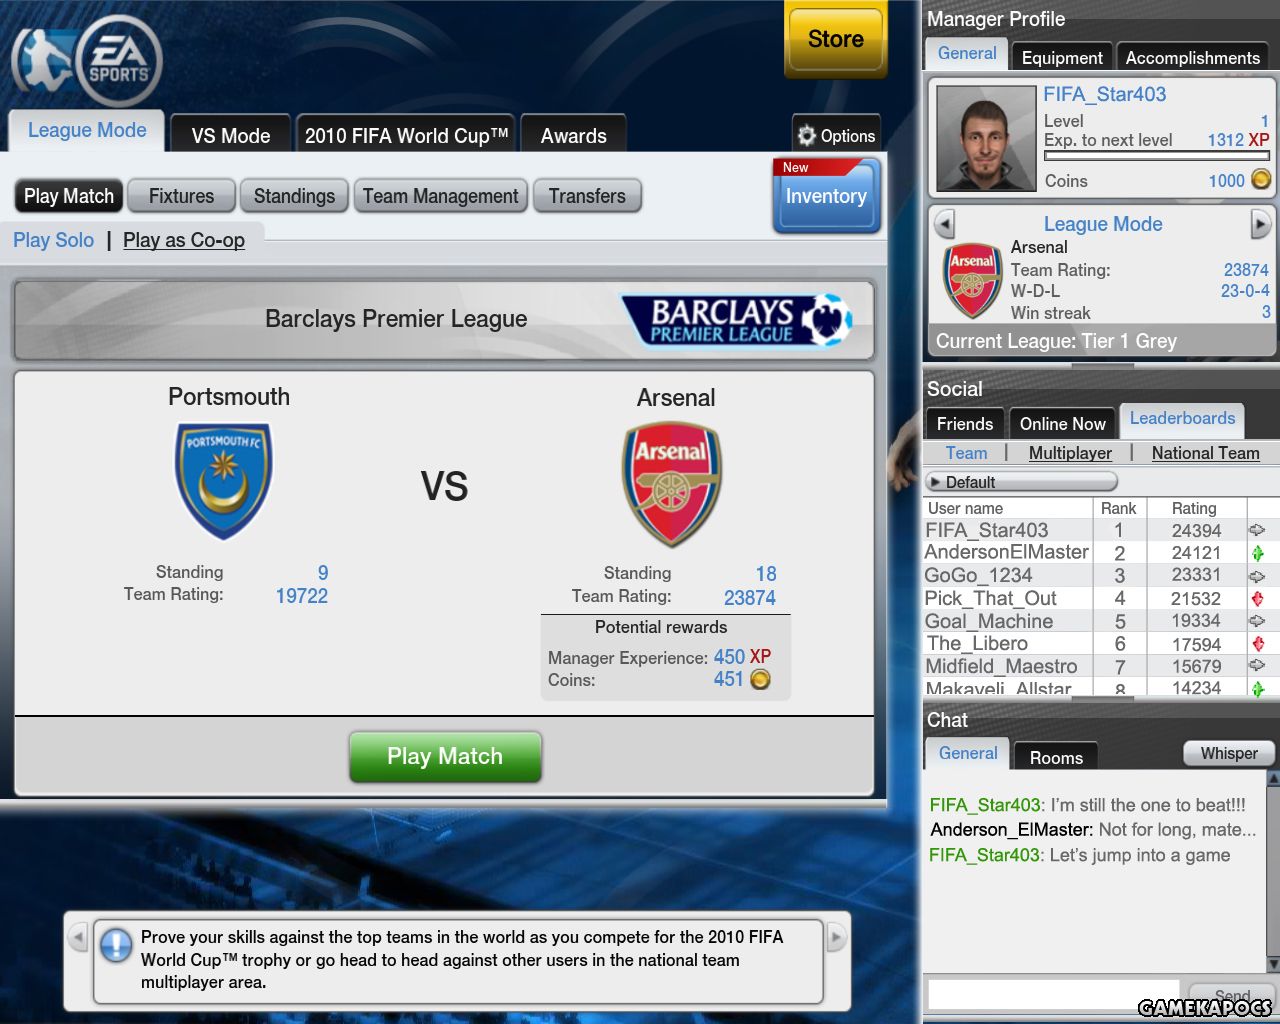Click the chat message input field

[1053, 994]
